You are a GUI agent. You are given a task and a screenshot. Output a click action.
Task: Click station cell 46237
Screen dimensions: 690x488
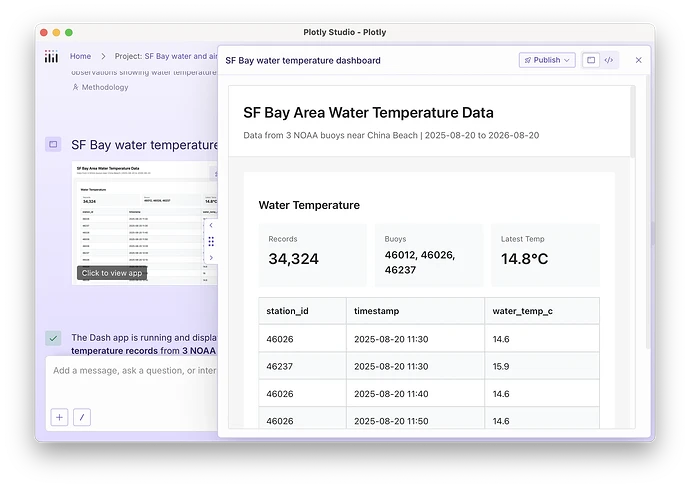[303, 366]
